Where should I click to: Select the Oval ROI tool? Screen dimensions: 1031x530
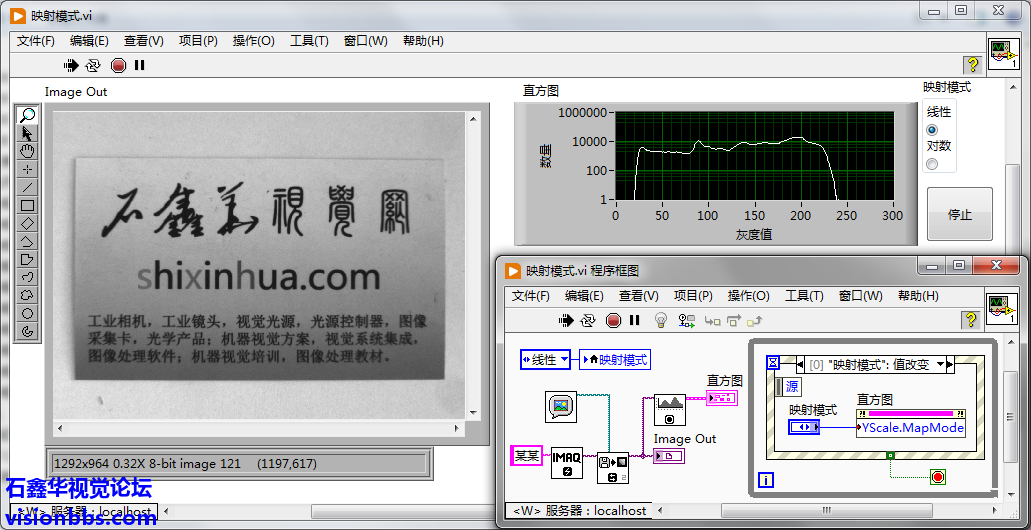[27, 312]
